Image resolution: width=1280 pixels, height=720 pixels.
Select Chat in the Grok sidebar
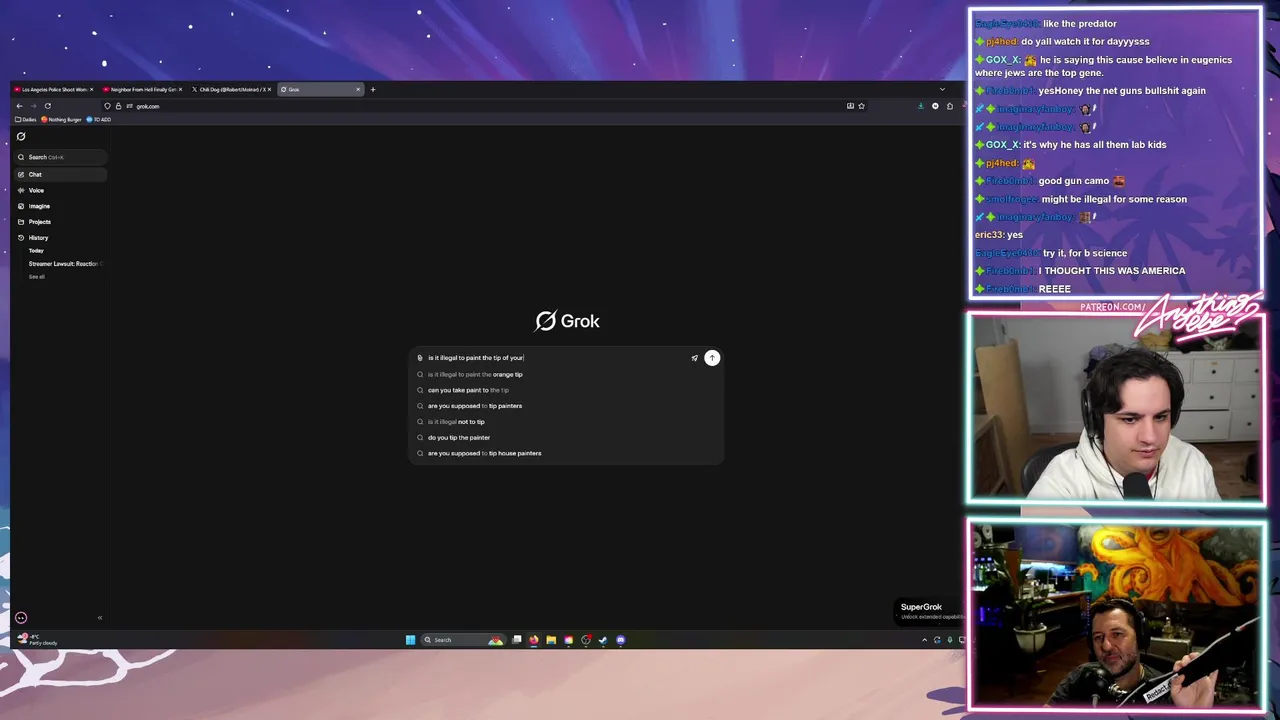tap(61, 174)
